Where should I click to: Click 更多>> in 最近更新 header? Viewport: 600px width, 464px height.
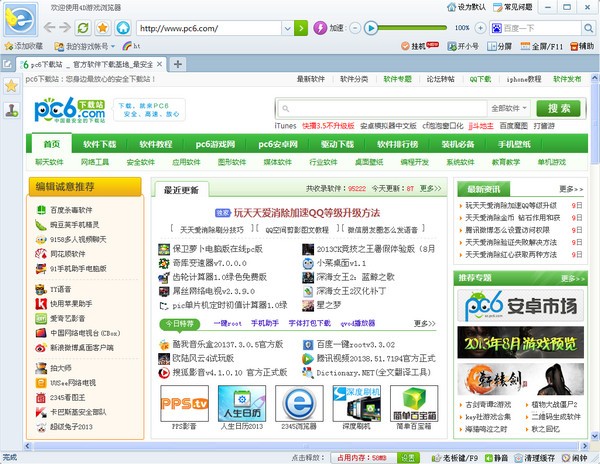(x=430, y=189)
